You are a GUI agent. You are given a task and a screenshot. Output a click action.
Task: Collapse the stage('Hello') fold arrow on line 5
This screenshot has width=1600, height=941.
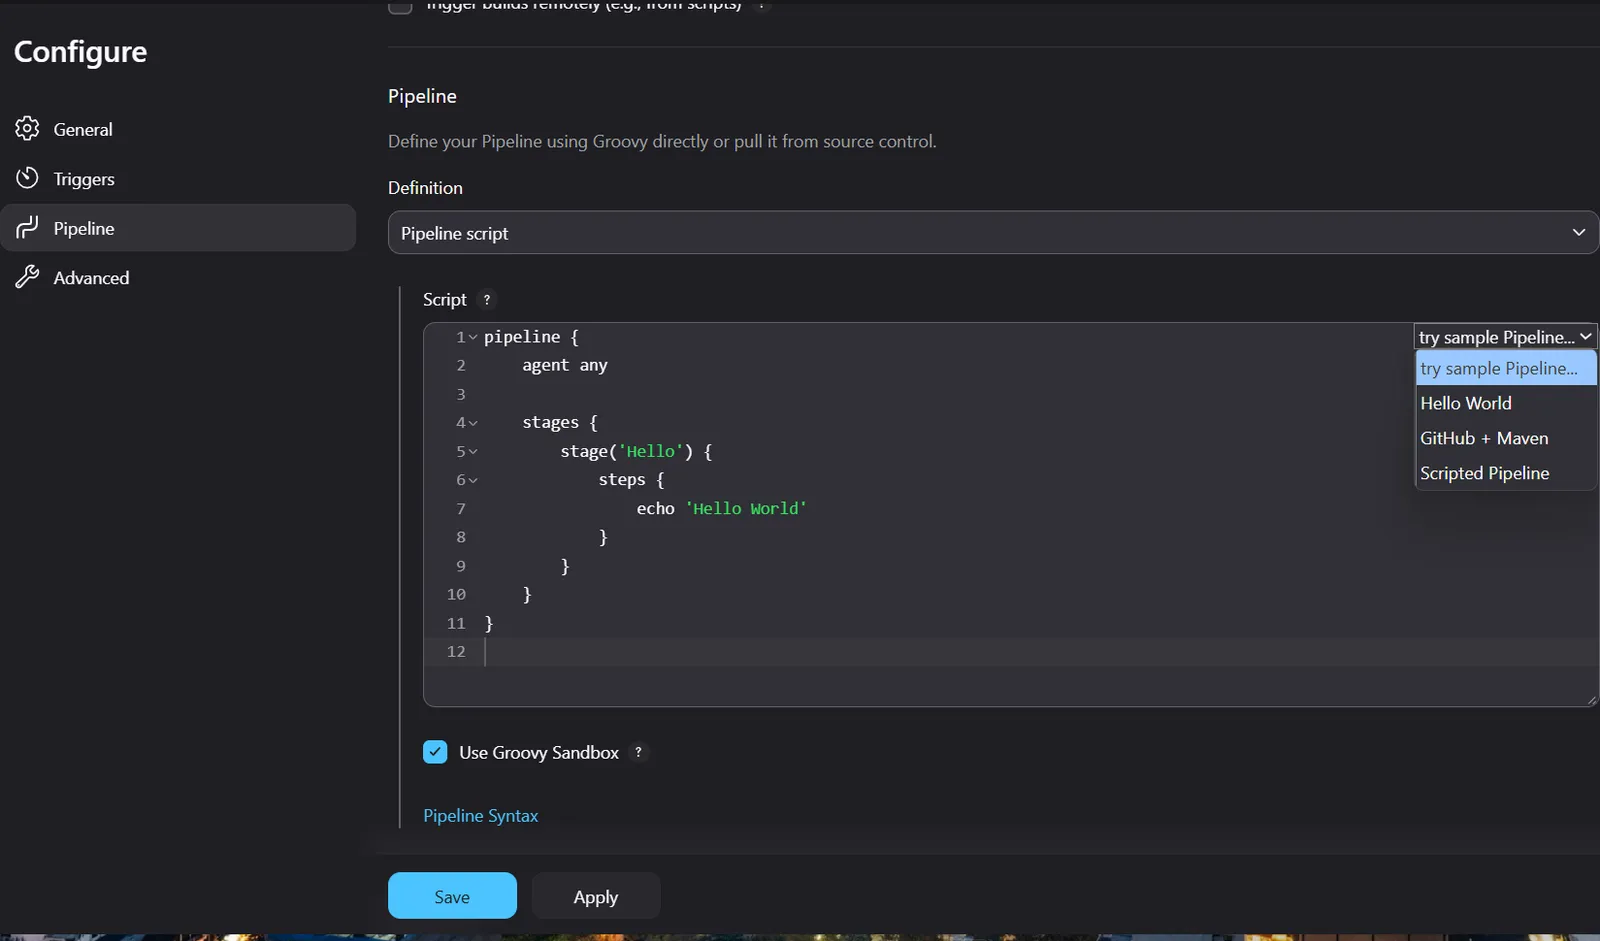point(473,452)
